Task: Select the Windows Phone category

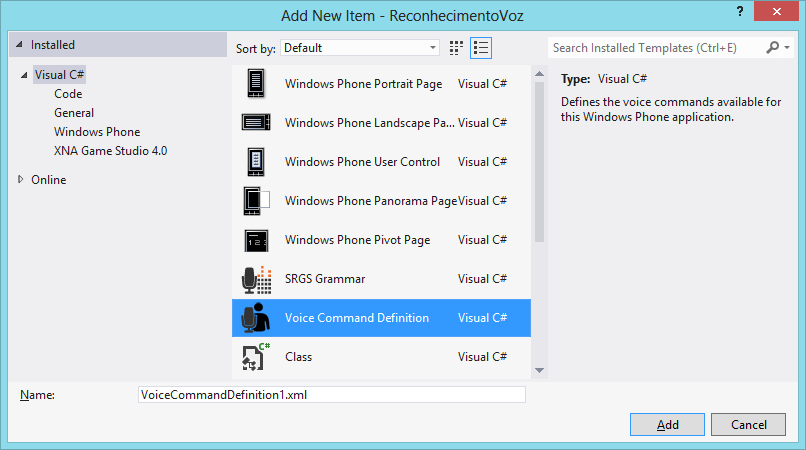Action: (97, 132)
